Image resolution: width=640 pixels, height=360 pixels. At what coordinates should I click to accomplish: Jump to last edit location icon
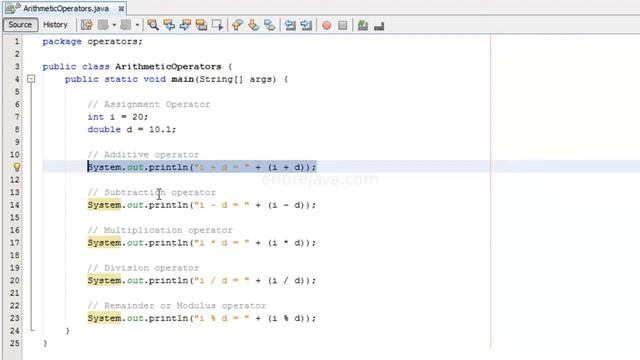[x=87, y=25]
